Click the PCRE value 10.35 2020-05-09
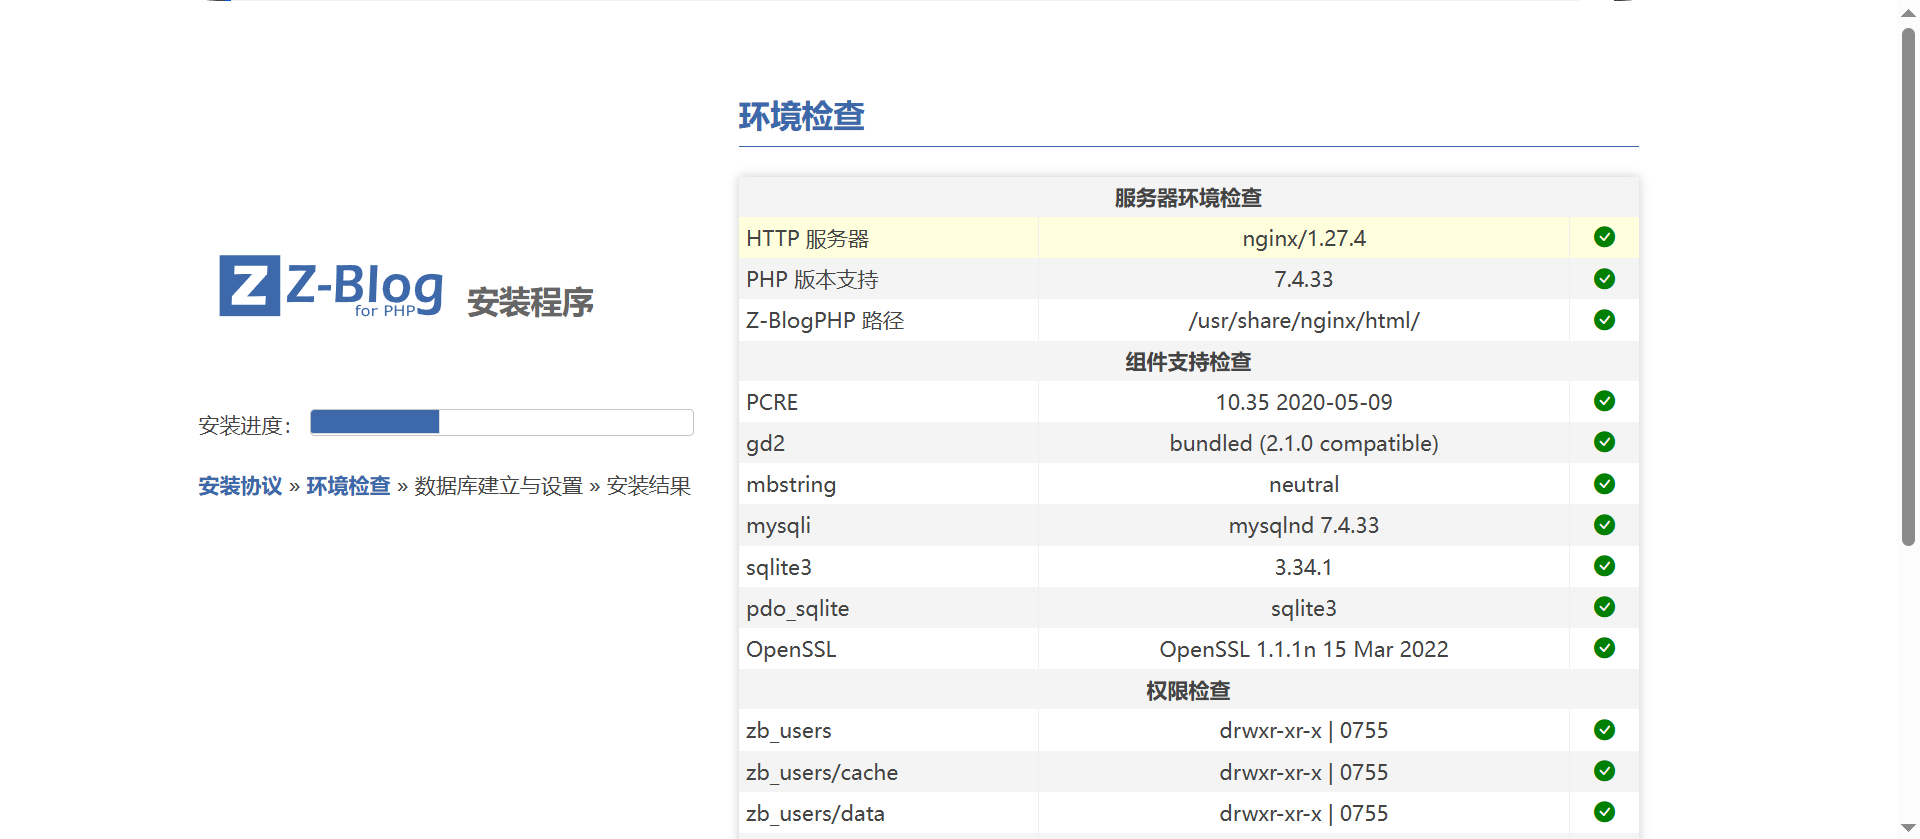The image size is (1920, 839). tap(1304, 402)
